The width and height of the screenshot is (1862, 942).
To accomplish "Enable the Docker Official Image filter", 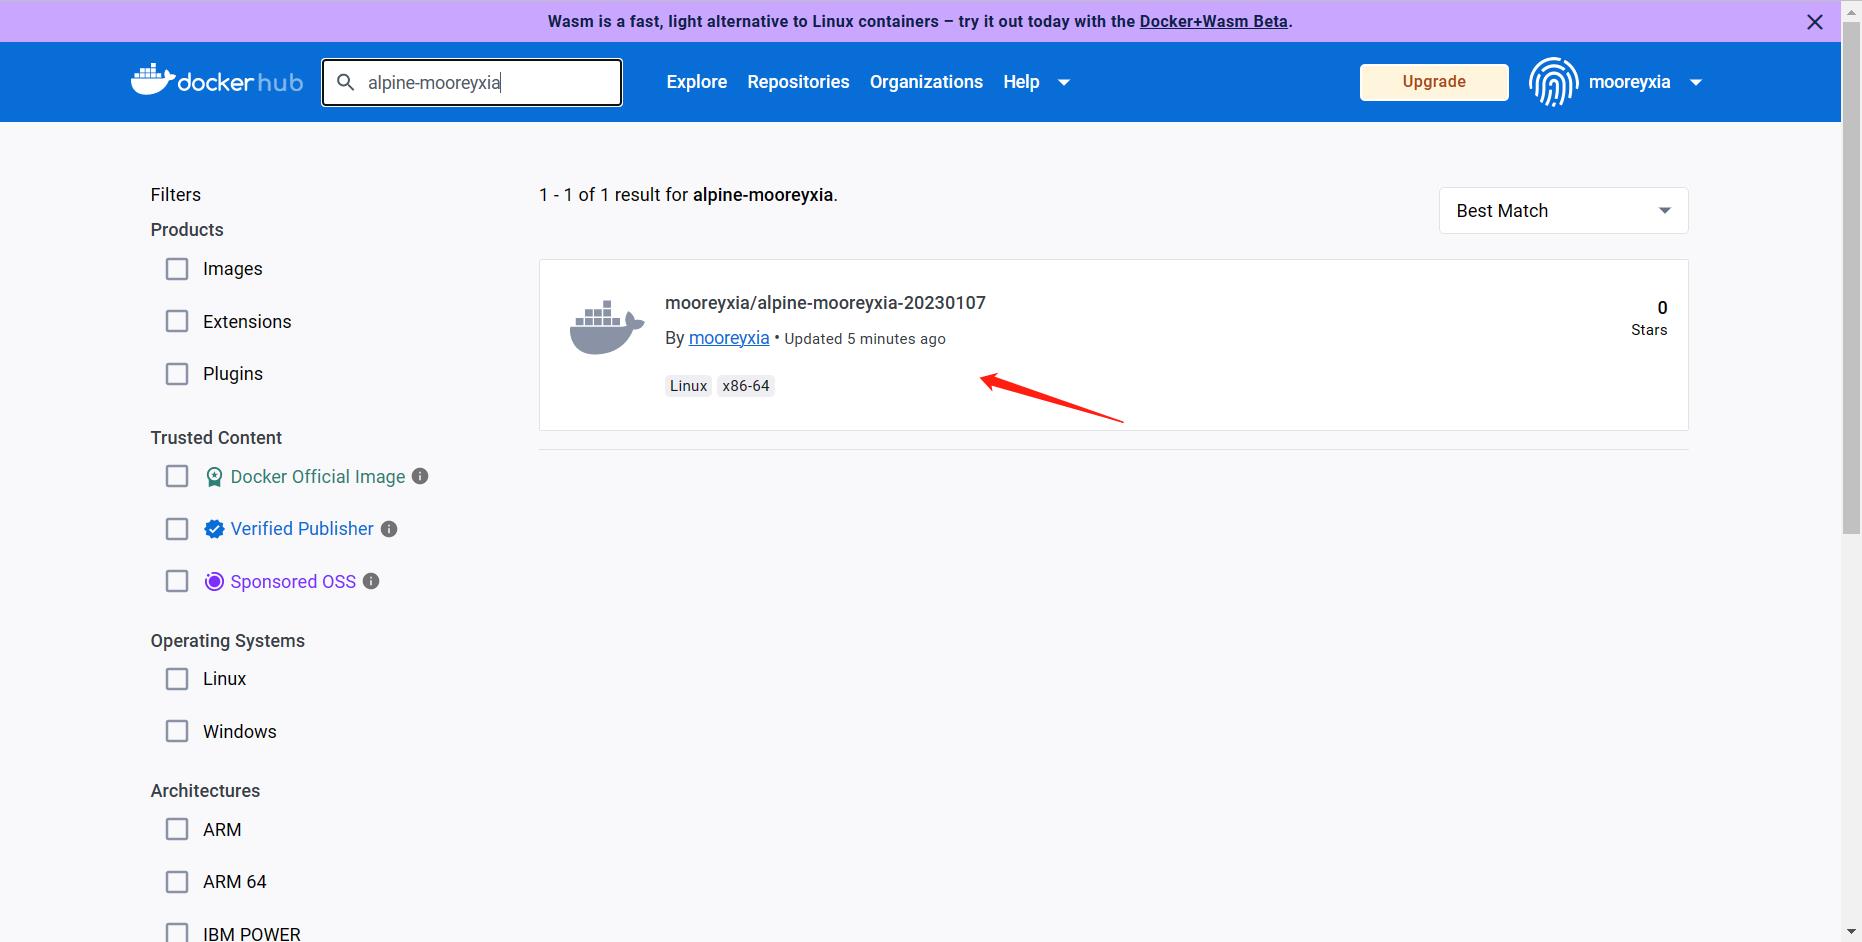I will pos(177,476).
